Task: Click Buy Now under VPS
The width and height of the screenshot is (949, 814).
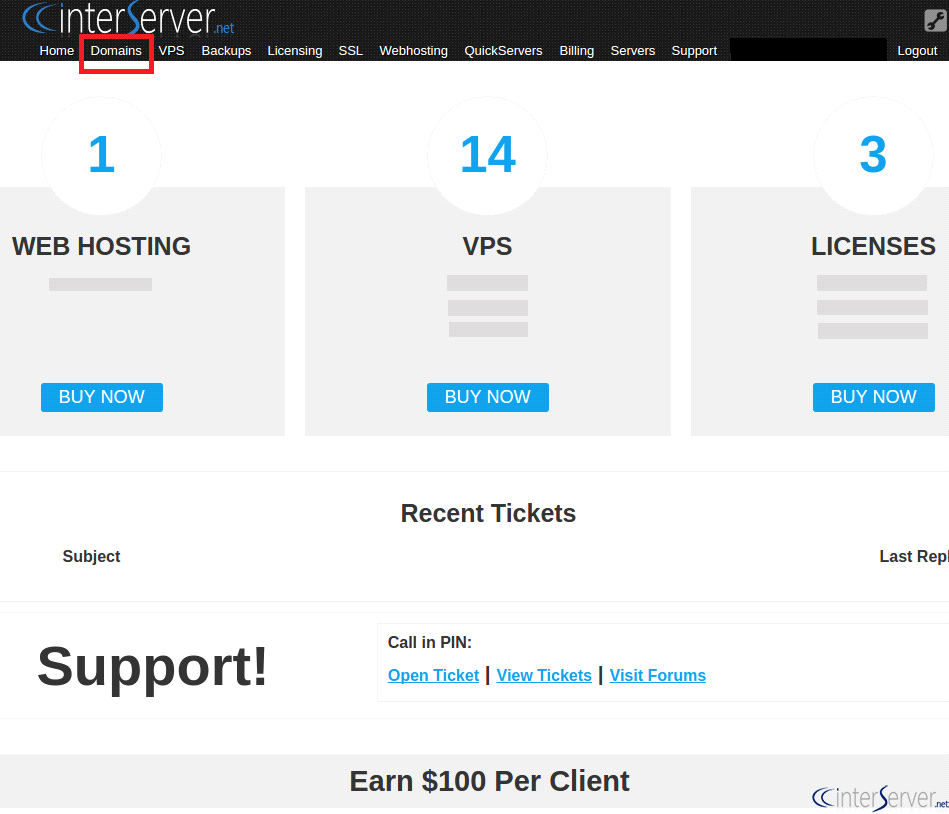Action: coord(488,397)
